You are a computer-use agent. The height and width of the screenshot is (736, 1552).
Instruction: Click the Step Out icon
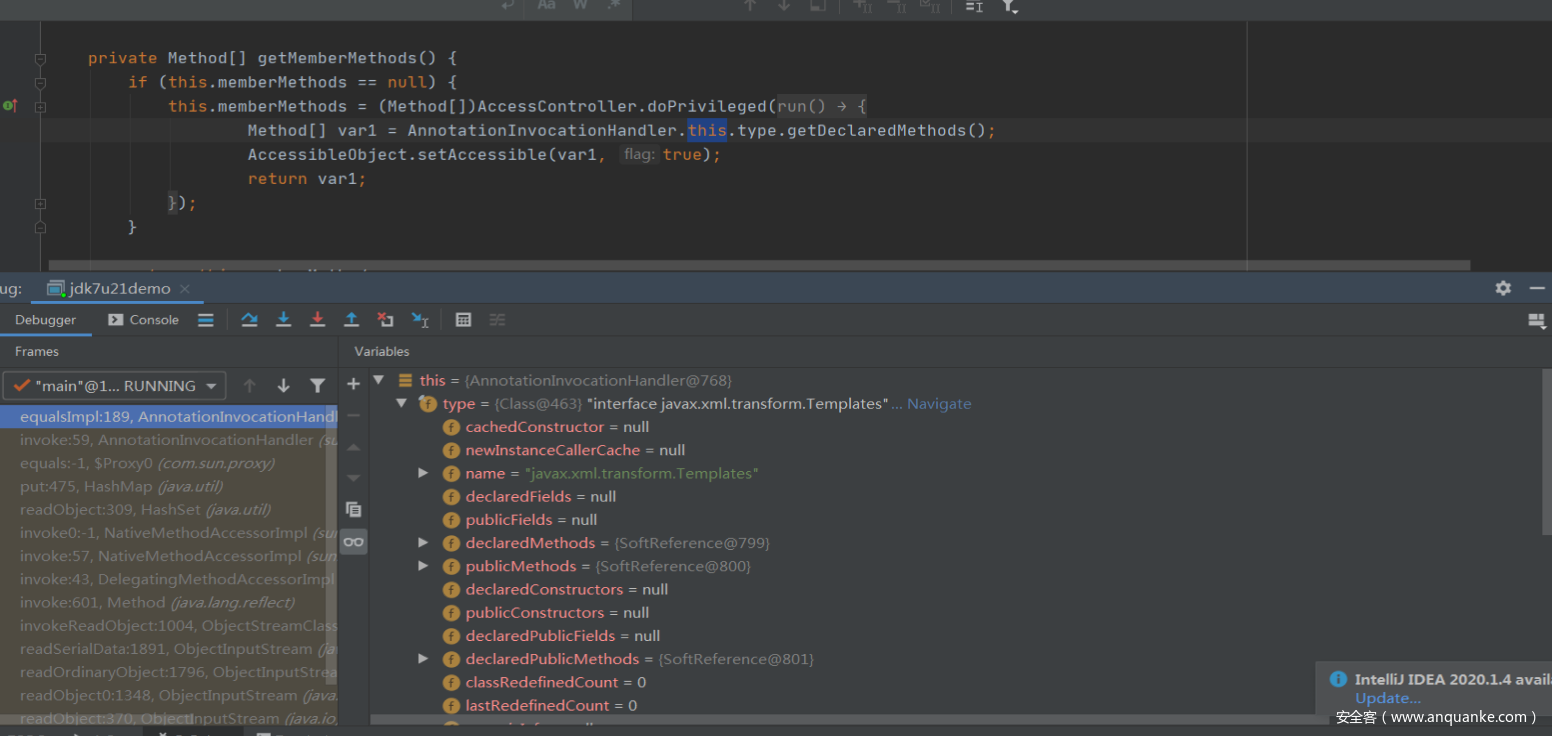[x=351, y=320]
